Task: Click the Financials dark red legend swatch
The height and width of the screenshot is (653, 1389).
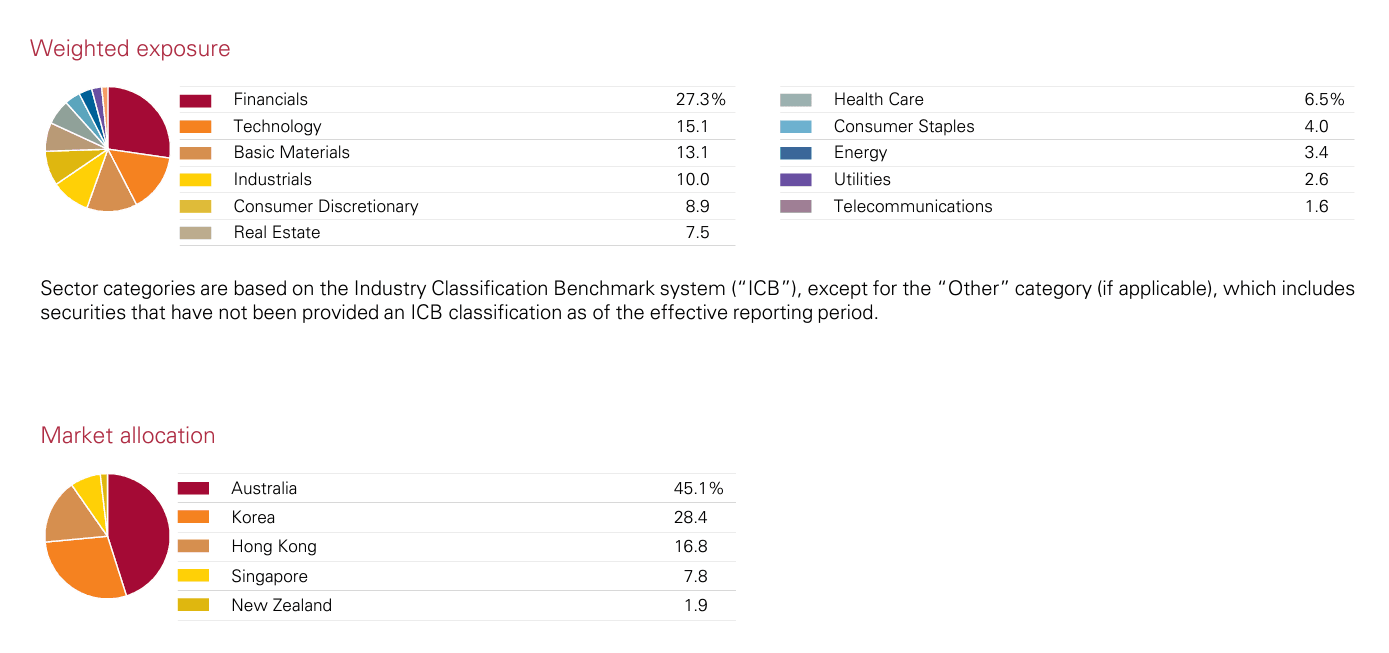Action: pyautogui.click(x=195, y=100)
